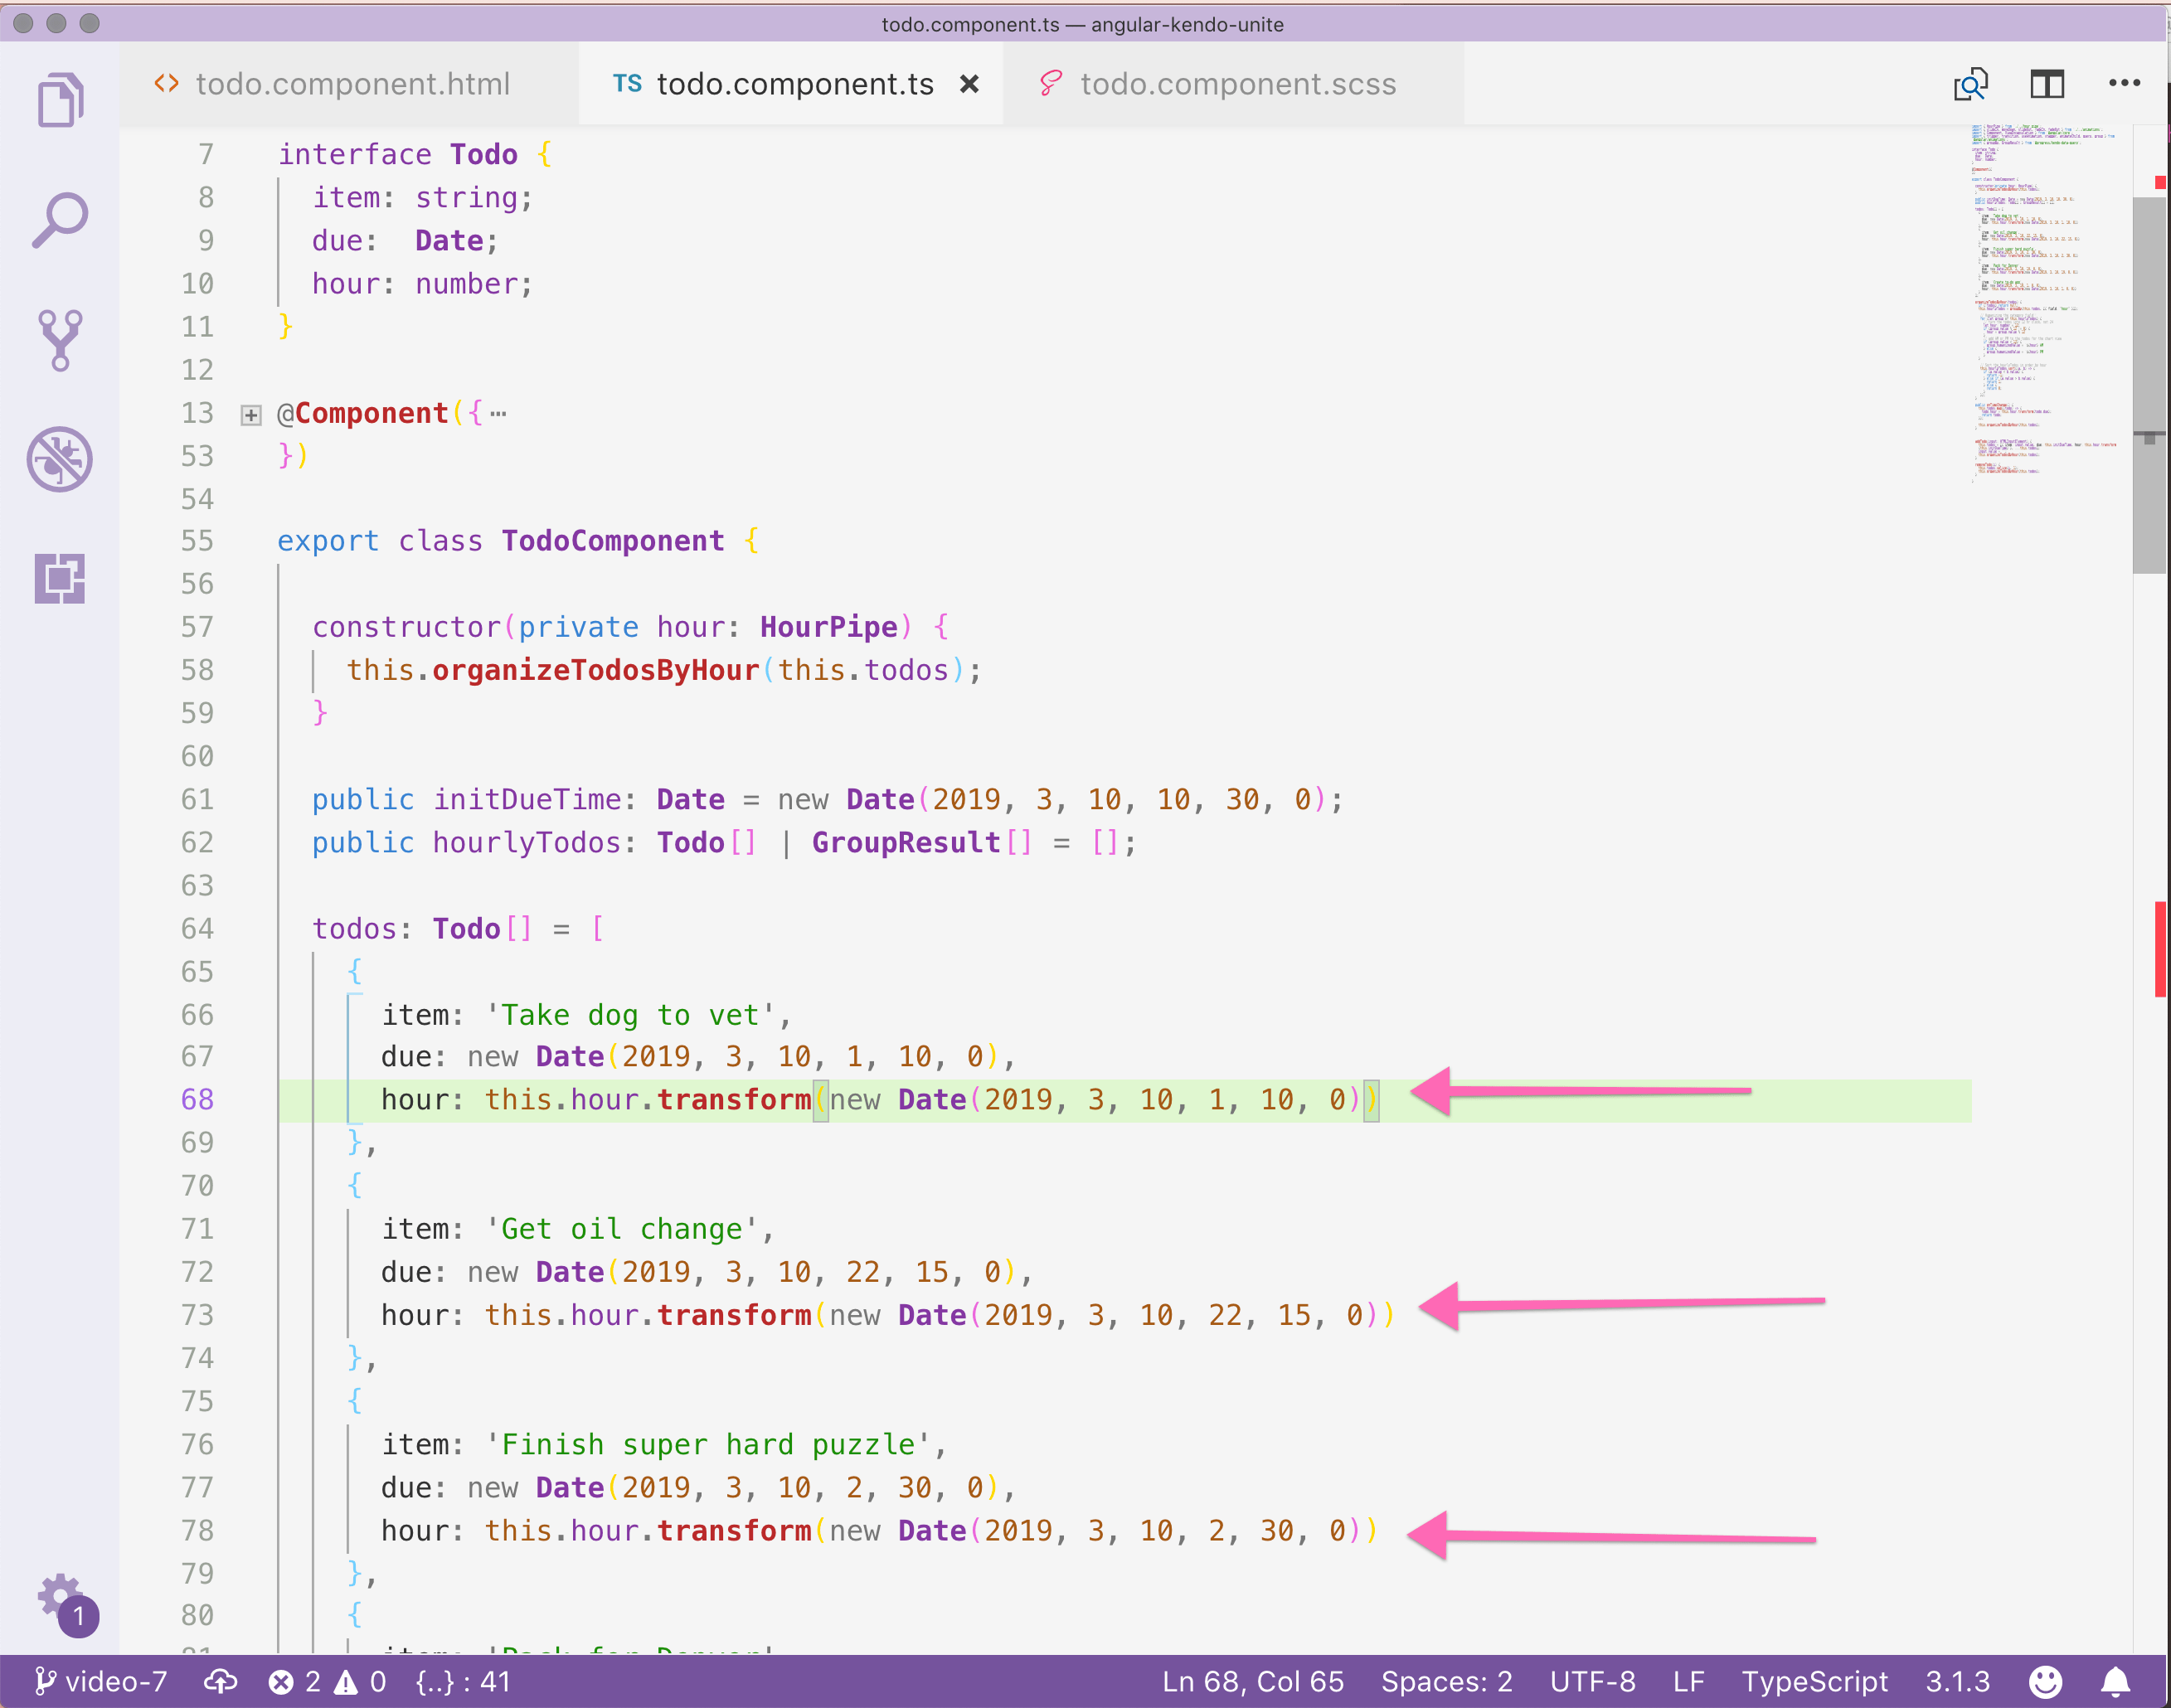Open the Source Control view

pos(60,340)
